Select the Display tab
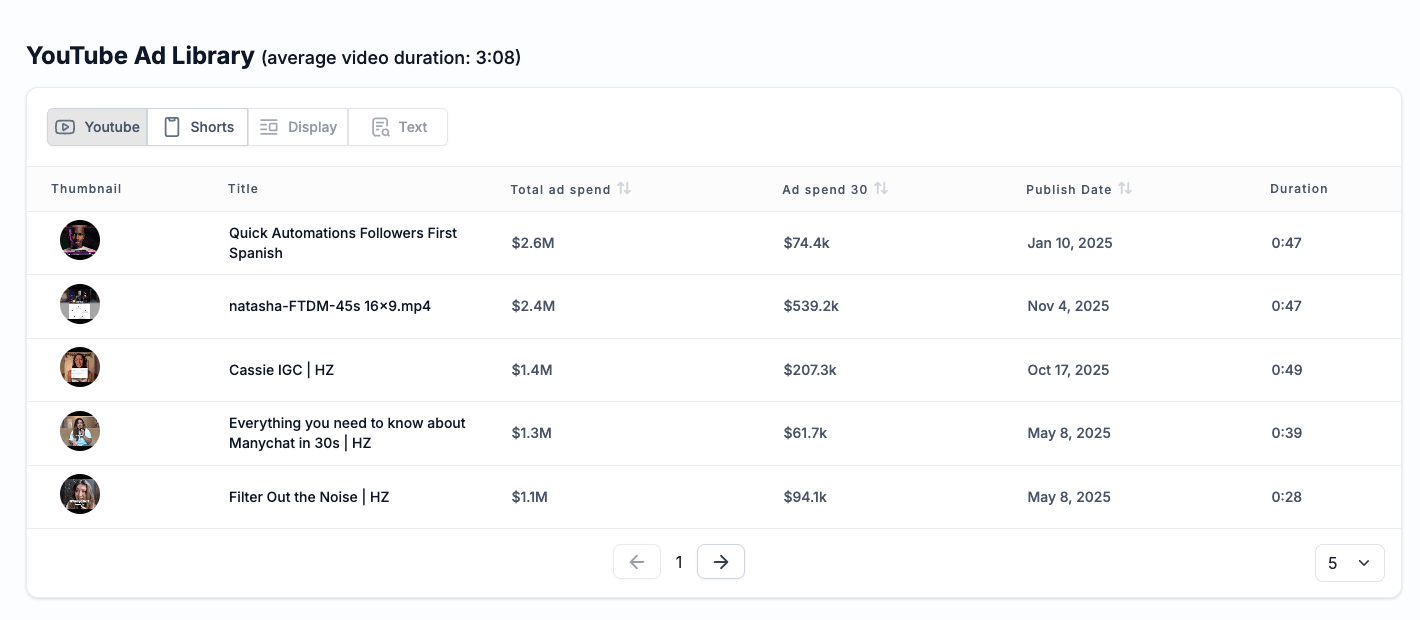Image resolution: width=1420 pixels, height=620 pixels. coord(298,127)
